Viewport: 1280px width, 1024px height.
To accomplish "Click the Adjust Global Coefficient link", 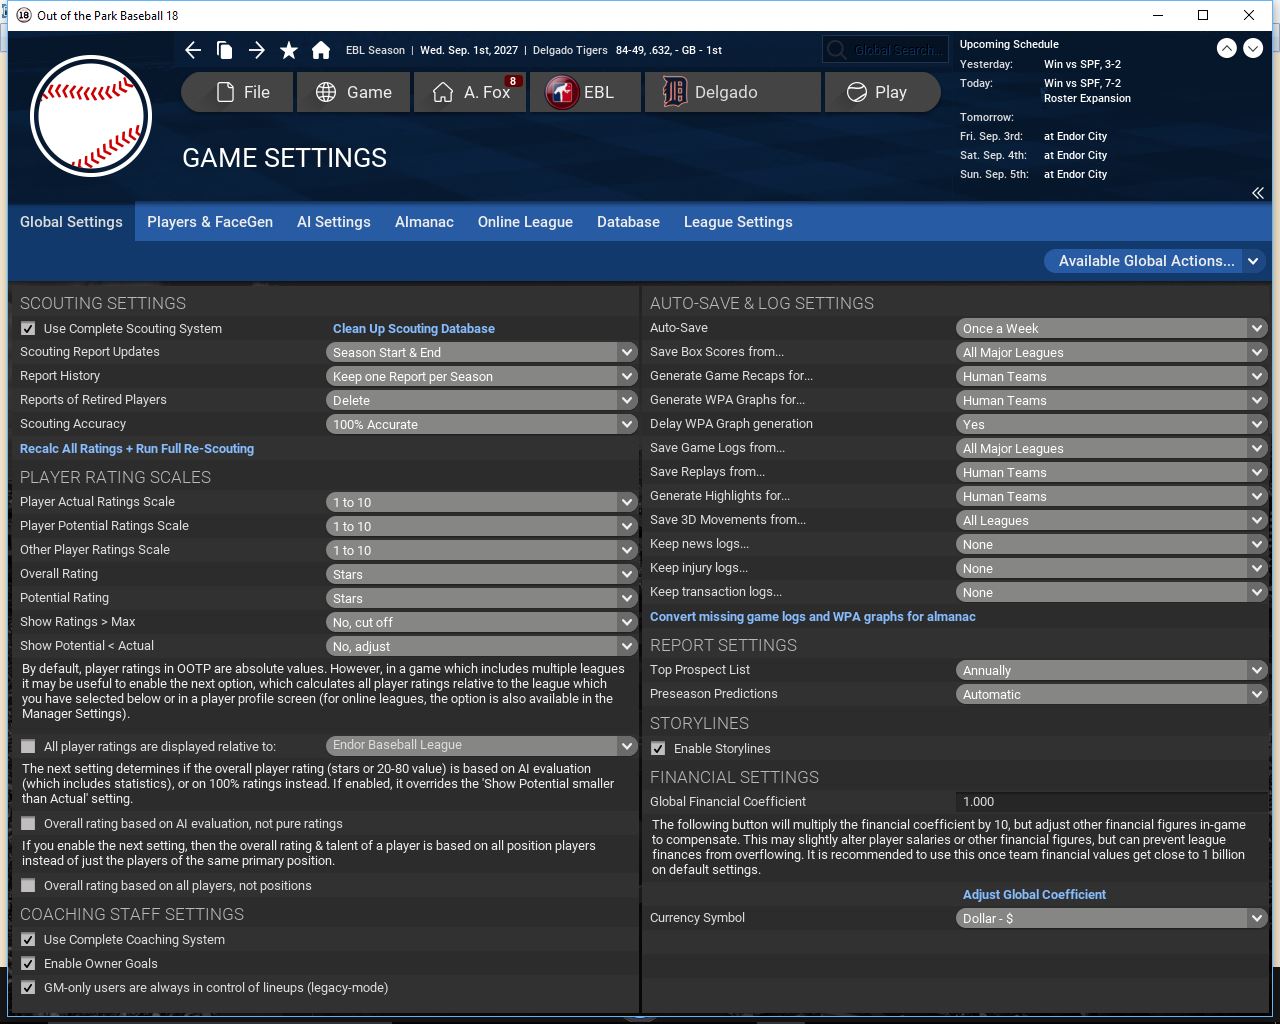I will pos(1034,895).
